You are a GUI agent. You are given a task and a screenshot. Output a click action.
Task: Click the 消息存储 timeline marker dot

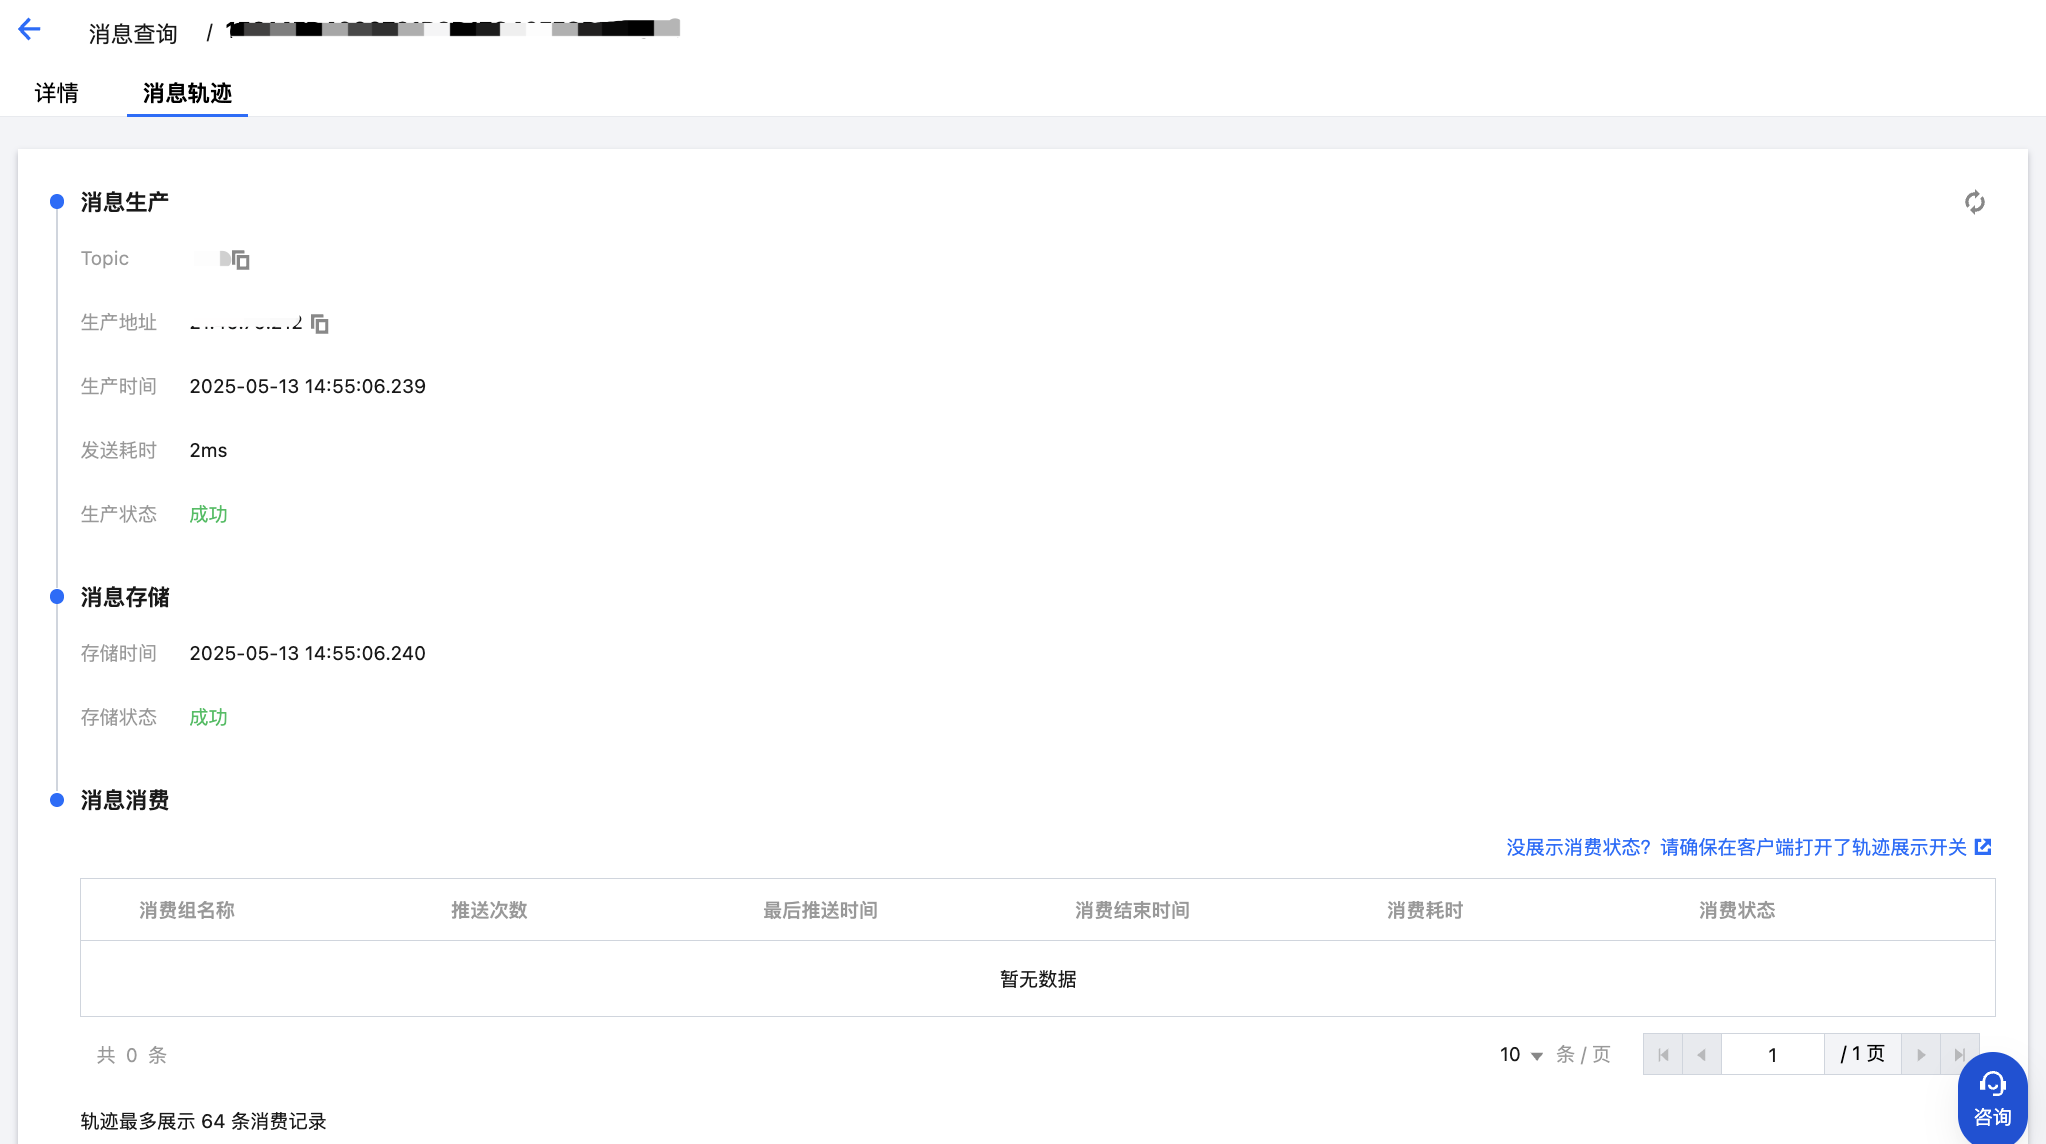pyautogui.click(x=57, y=597)
